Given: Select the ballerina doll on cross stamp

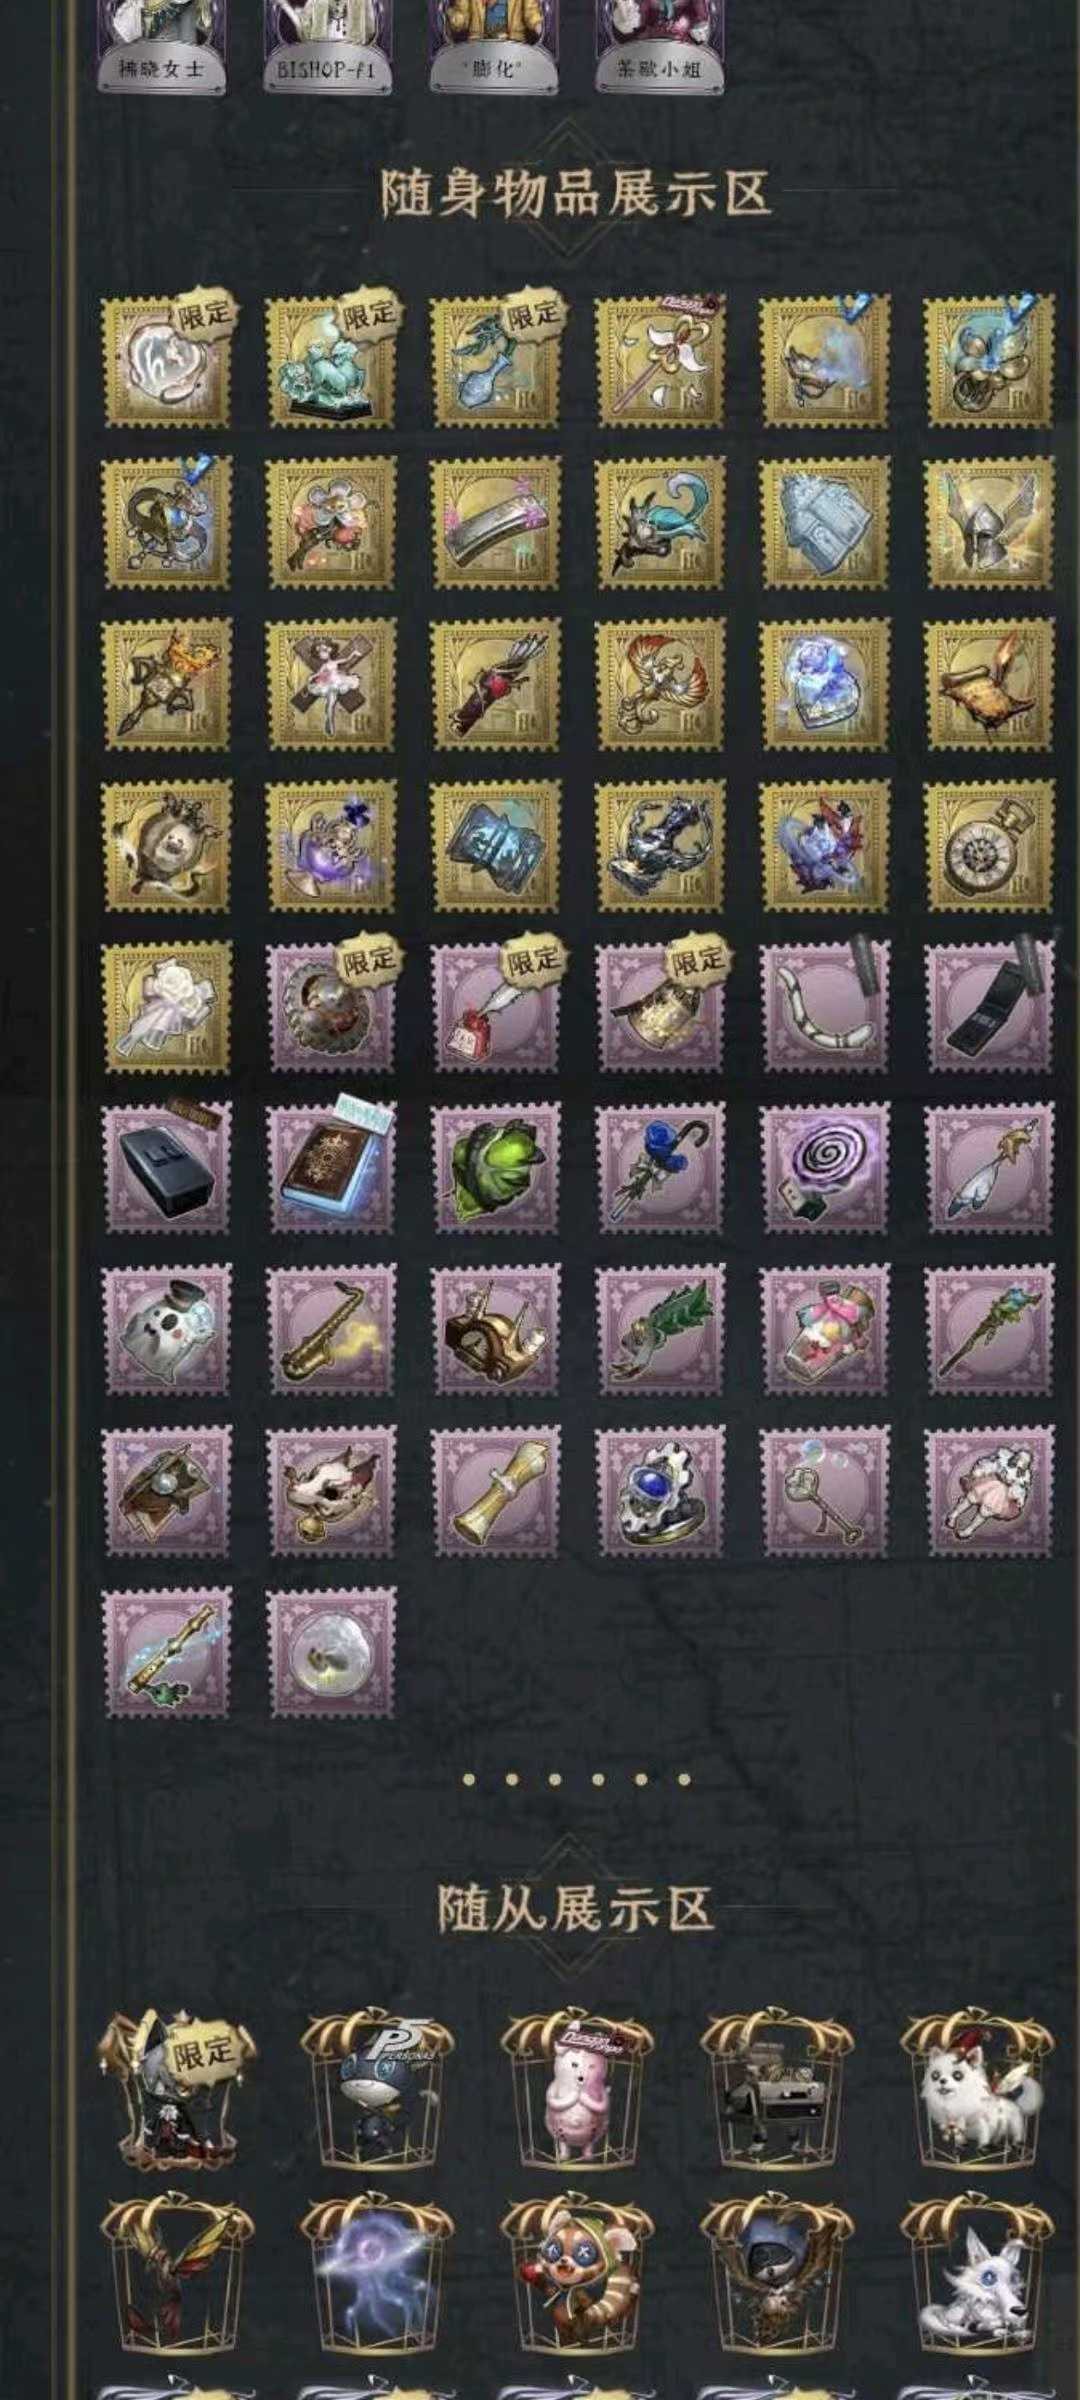Looking at the screenshot, I should pyautogui.click(x=331, y=684).
